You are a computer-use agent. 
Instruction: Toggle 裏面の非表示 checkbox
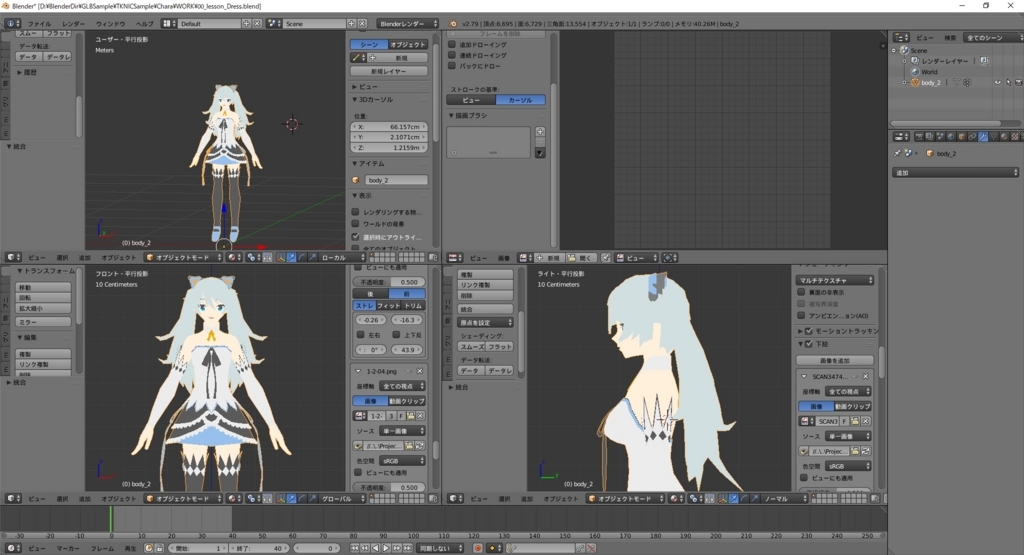[801, 292]
